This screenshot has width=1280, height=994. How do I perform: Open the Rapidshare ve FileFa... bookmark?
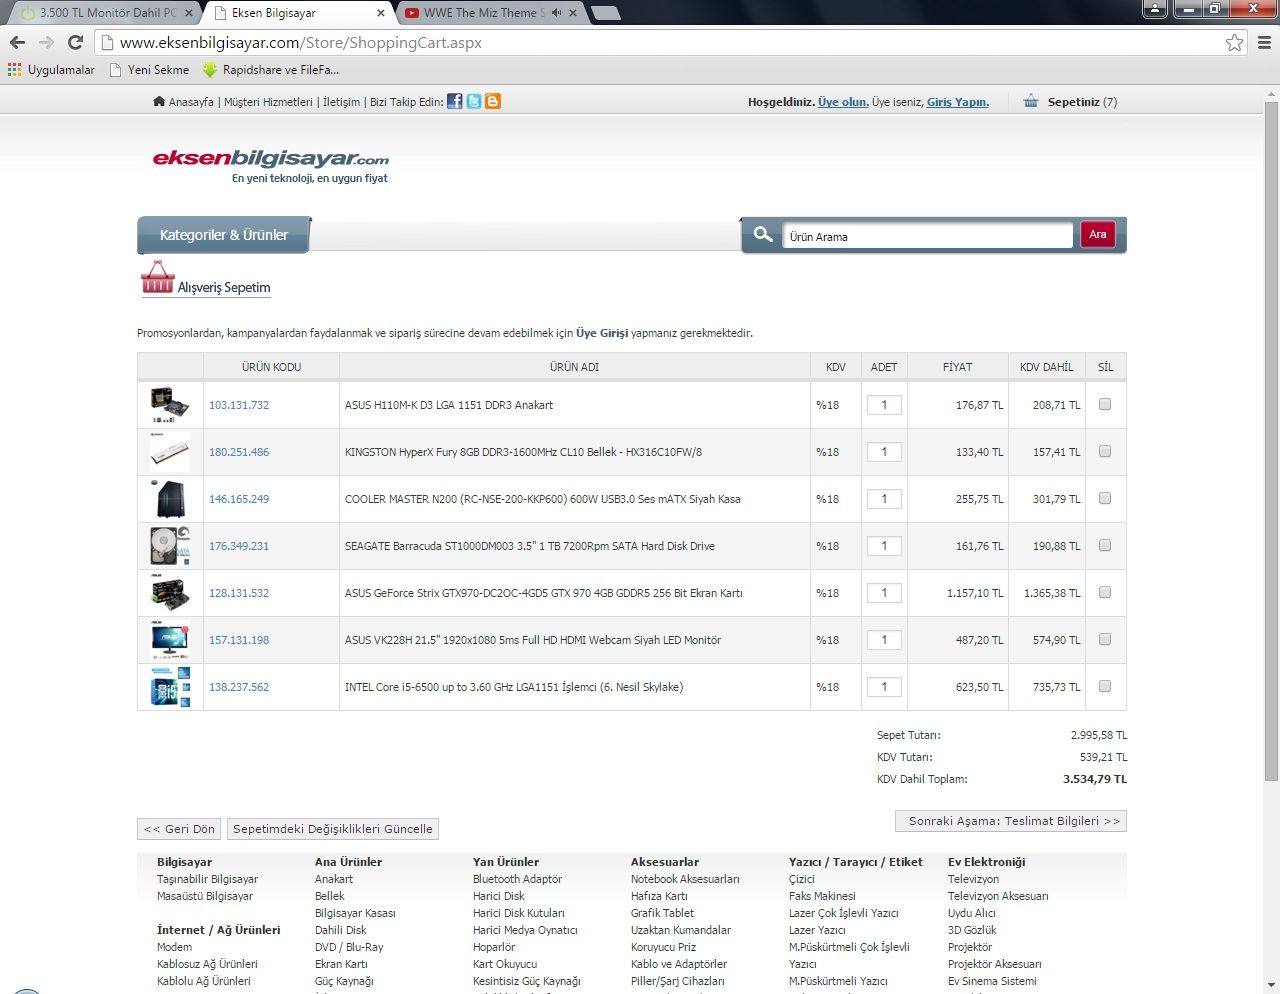pos(270,70)
